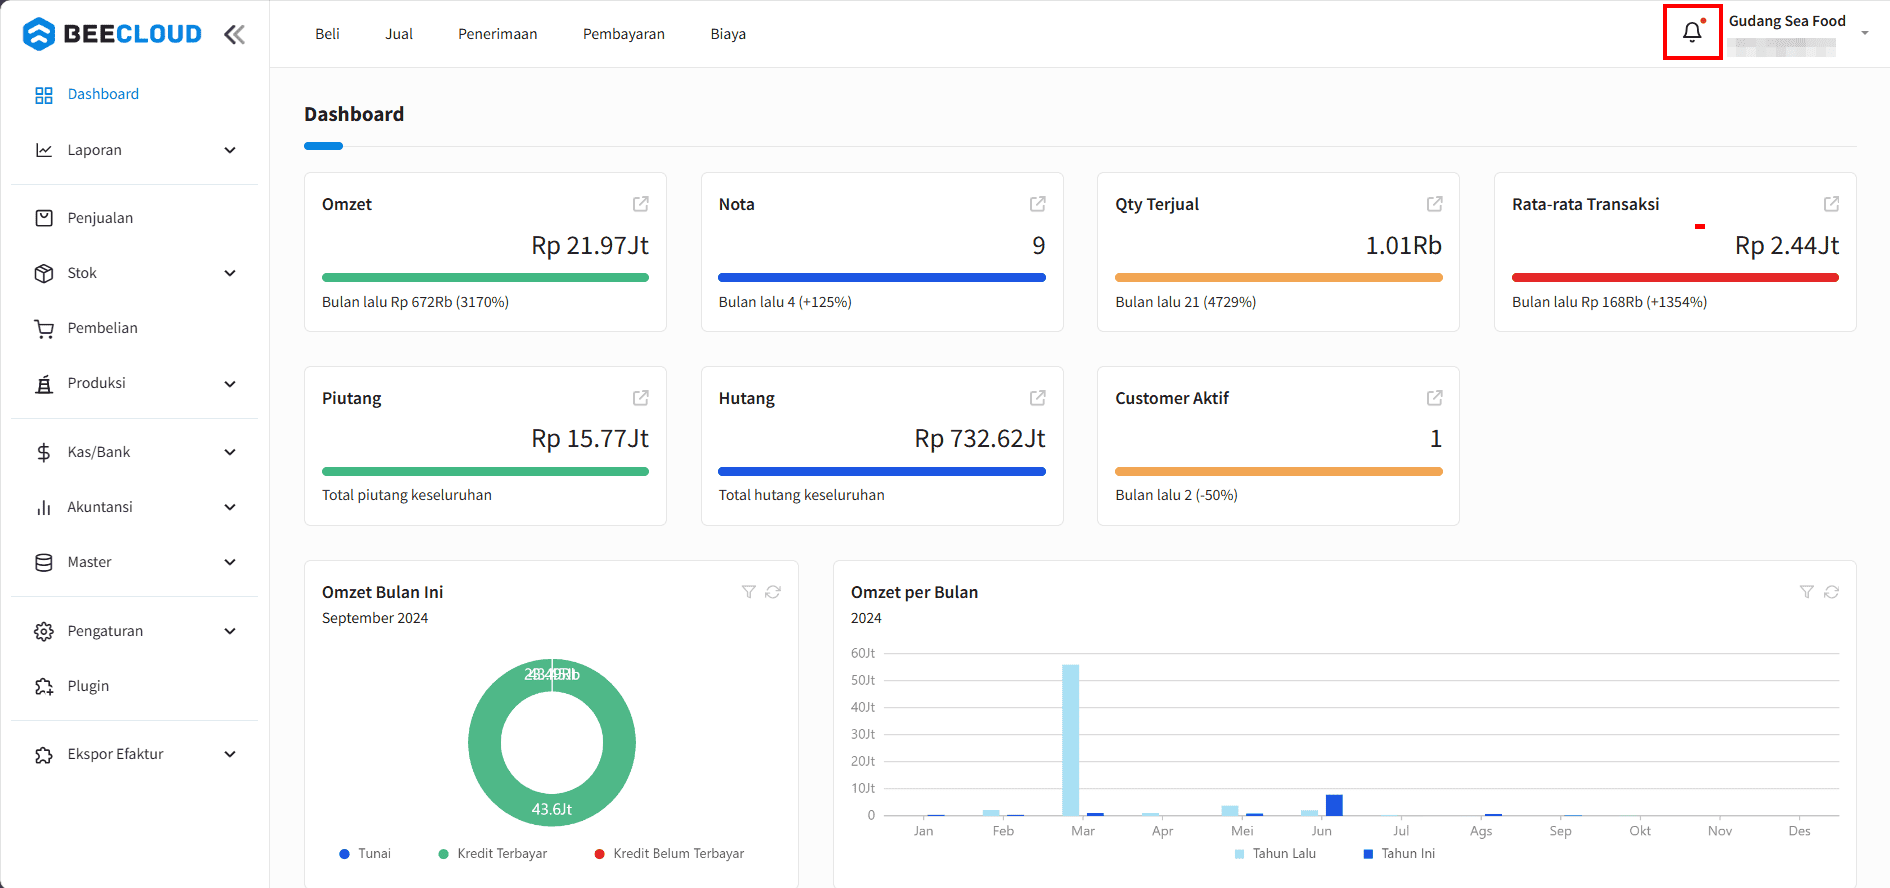Expand the Pengaturan menu chevron
This screenshot has height=888, width=1890.
tap(230, 631)
